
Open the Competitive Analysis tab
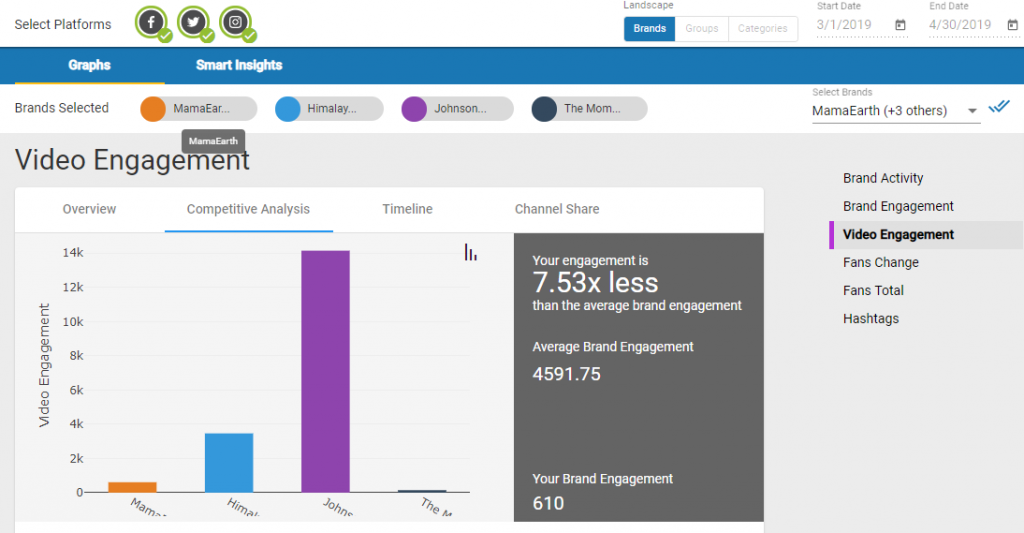(x=248, y=209)
